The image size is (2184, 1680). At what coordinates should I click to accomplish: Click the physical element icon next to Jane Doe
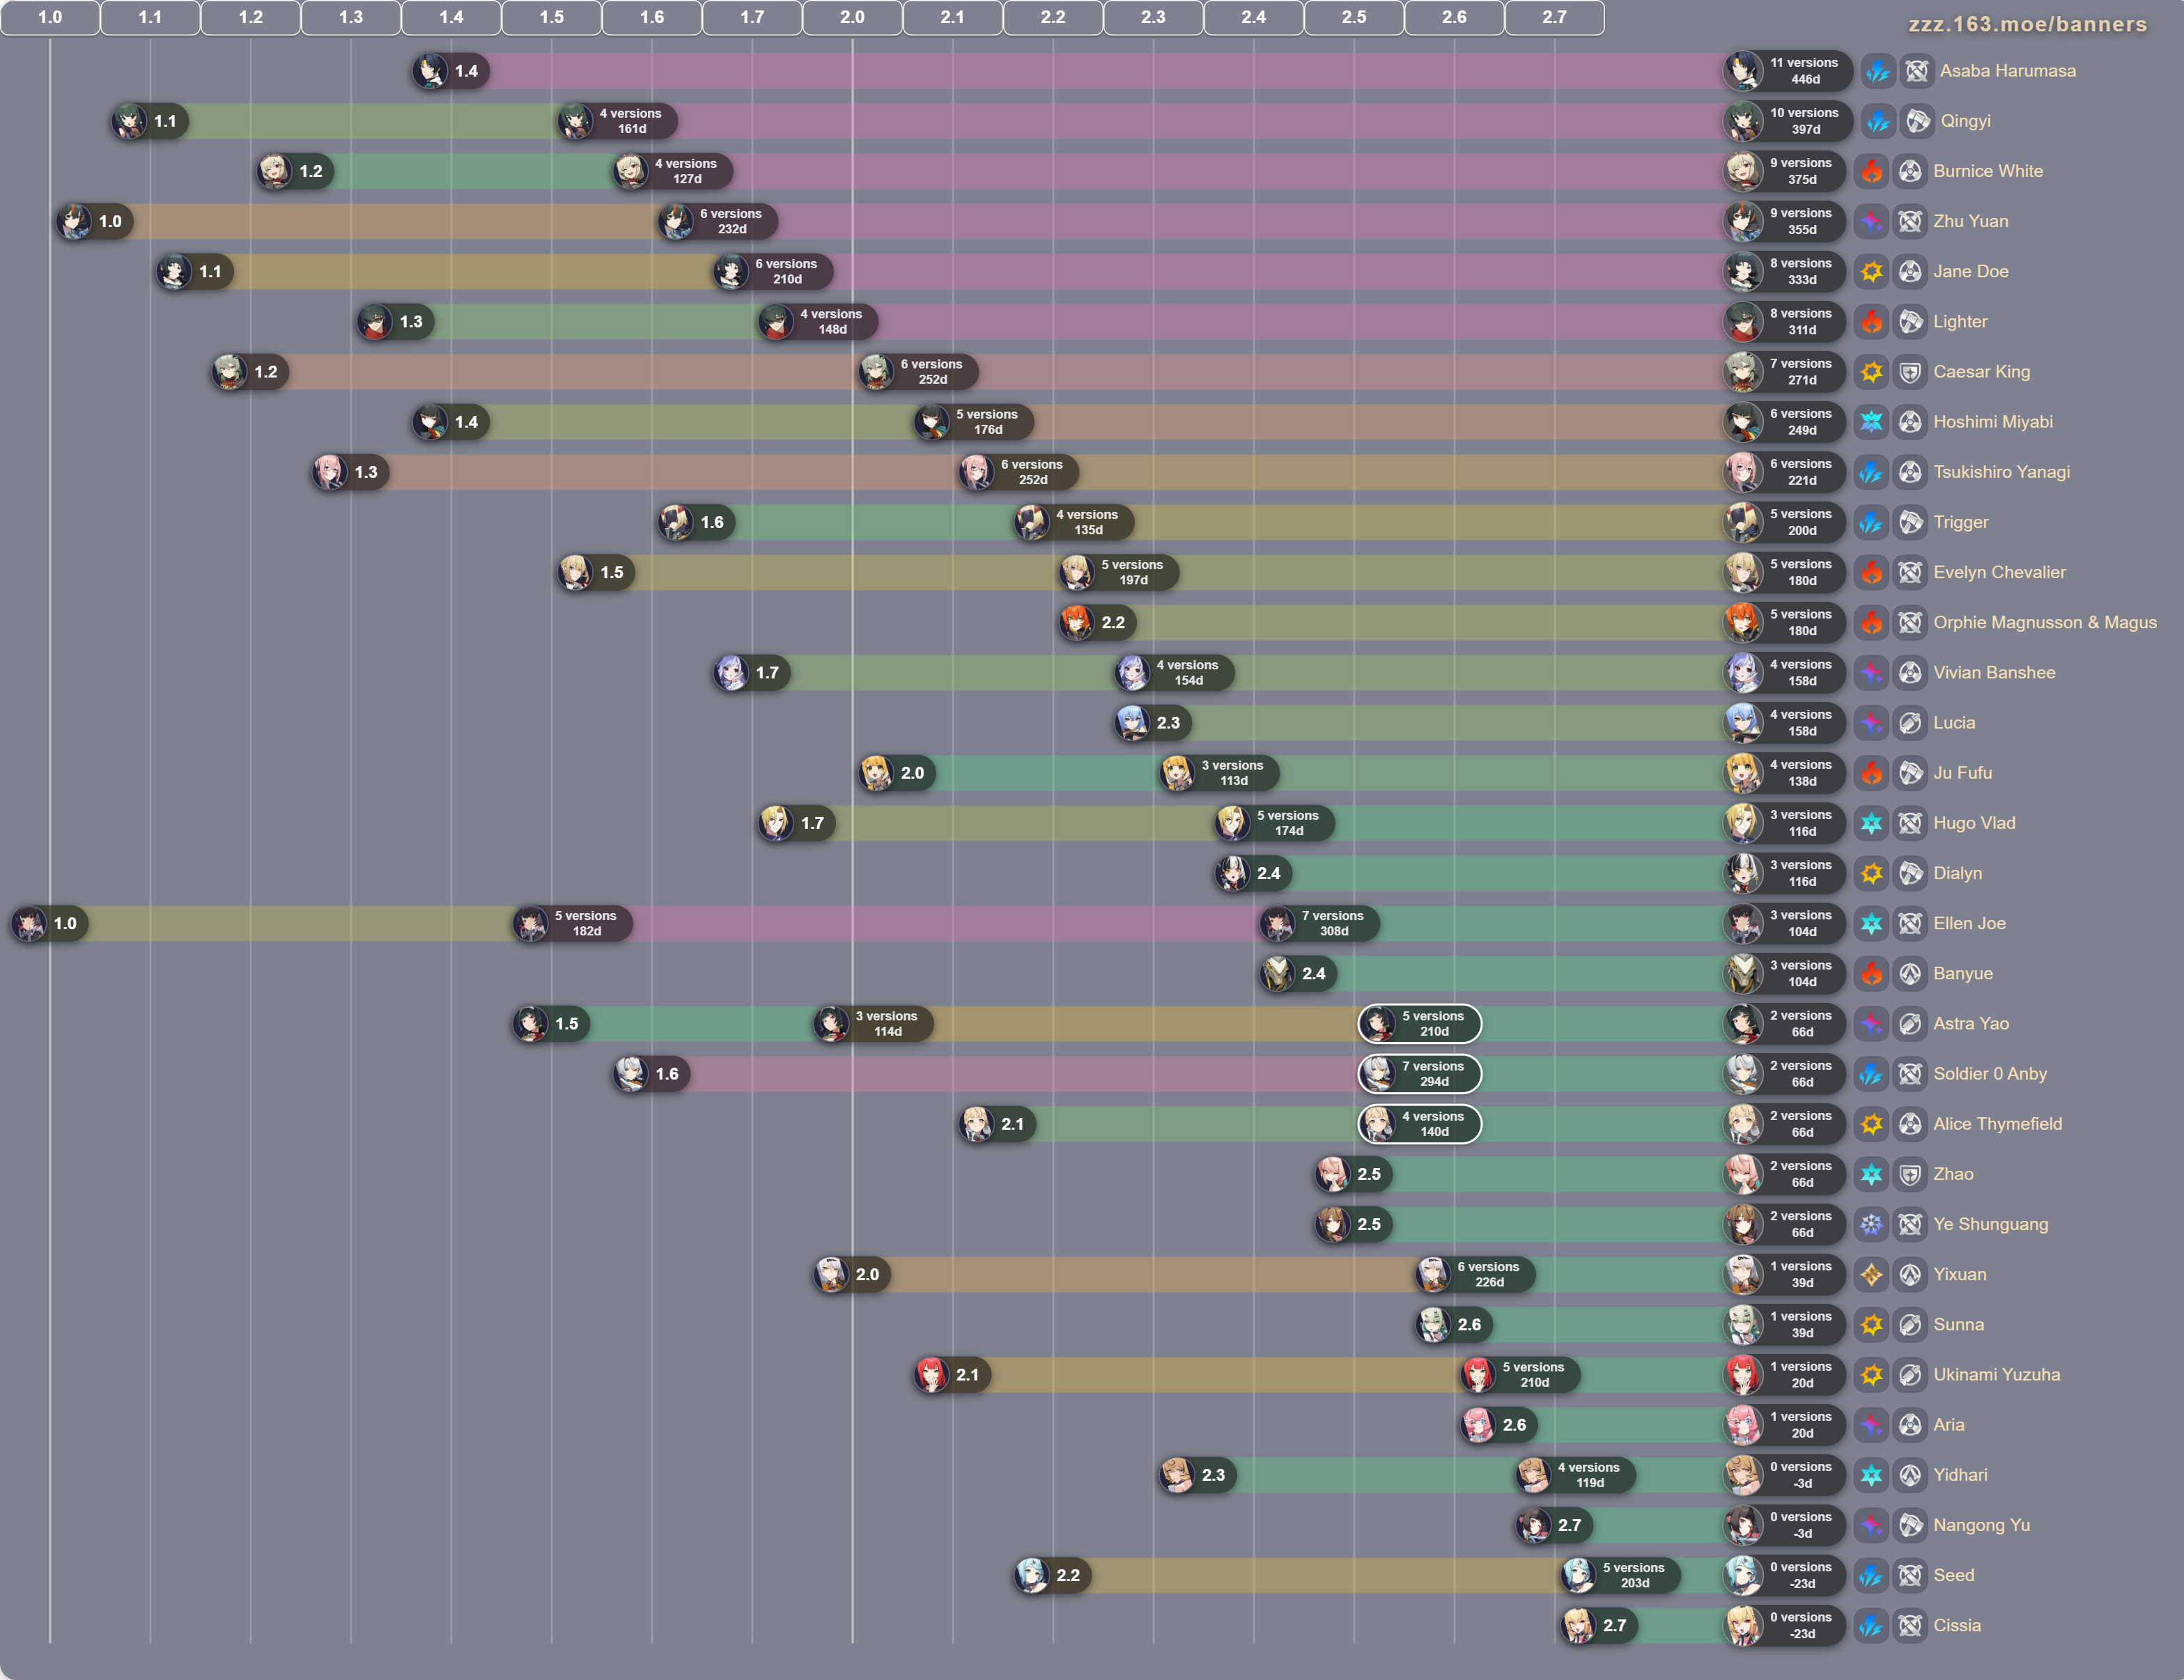(1871, 272)
